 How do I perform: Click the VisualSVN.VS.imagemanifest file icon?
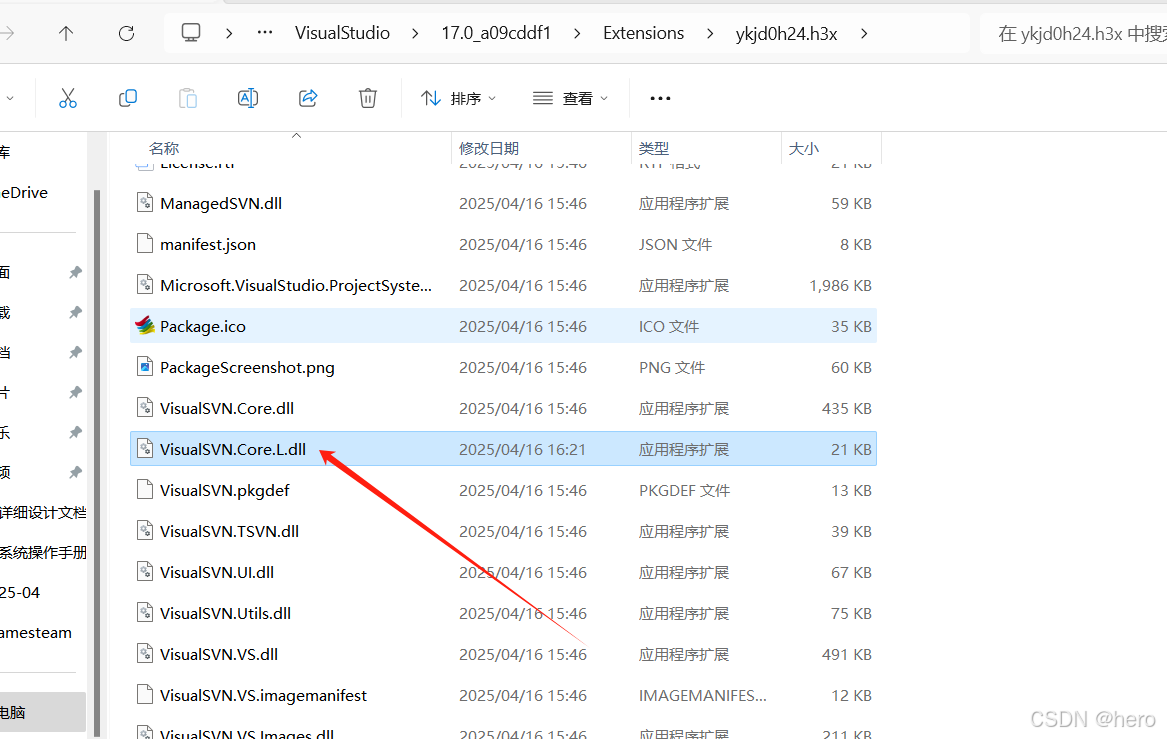[145, 694]
